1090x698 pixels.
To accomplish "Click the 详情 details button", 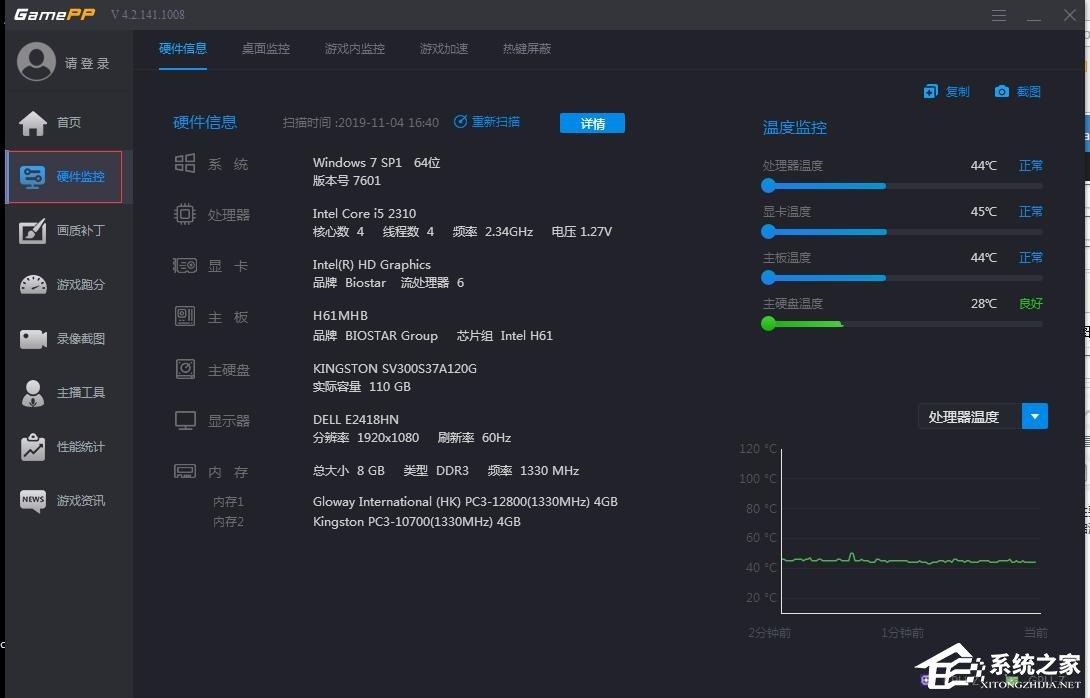I will [592, 123].
